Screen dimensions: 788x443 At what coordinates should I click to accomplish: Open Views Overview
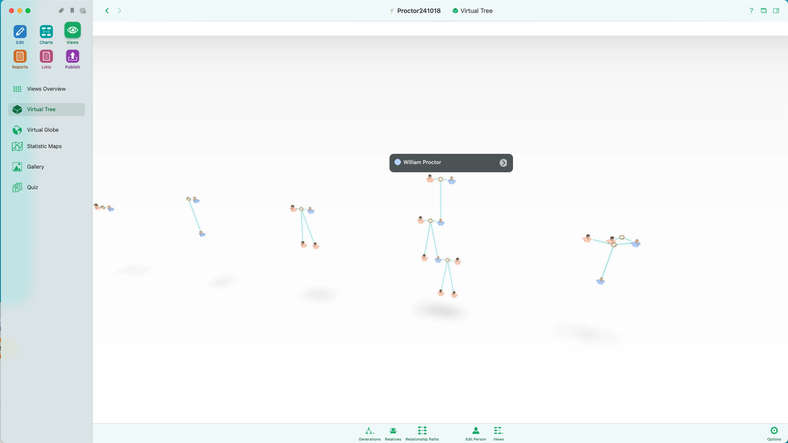pyautogui.click(x=46, y=89)
